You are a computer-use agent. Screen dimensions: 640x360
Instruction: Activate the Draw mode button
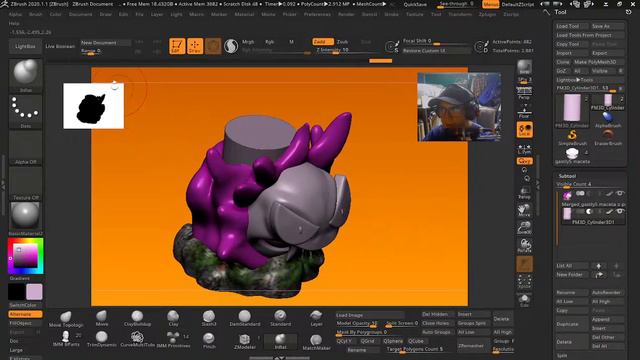[x=195, y=46]
